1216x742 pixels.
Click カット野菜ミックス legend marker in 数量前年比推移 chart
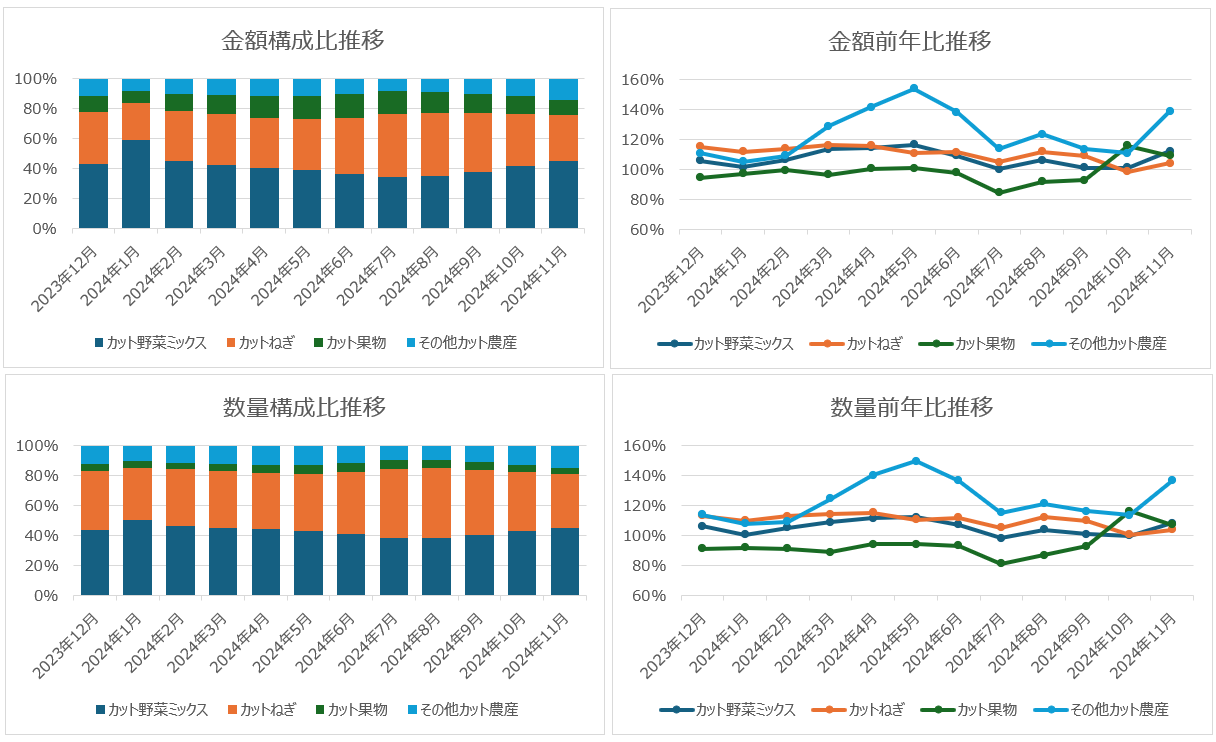click(x=677, y=710)
